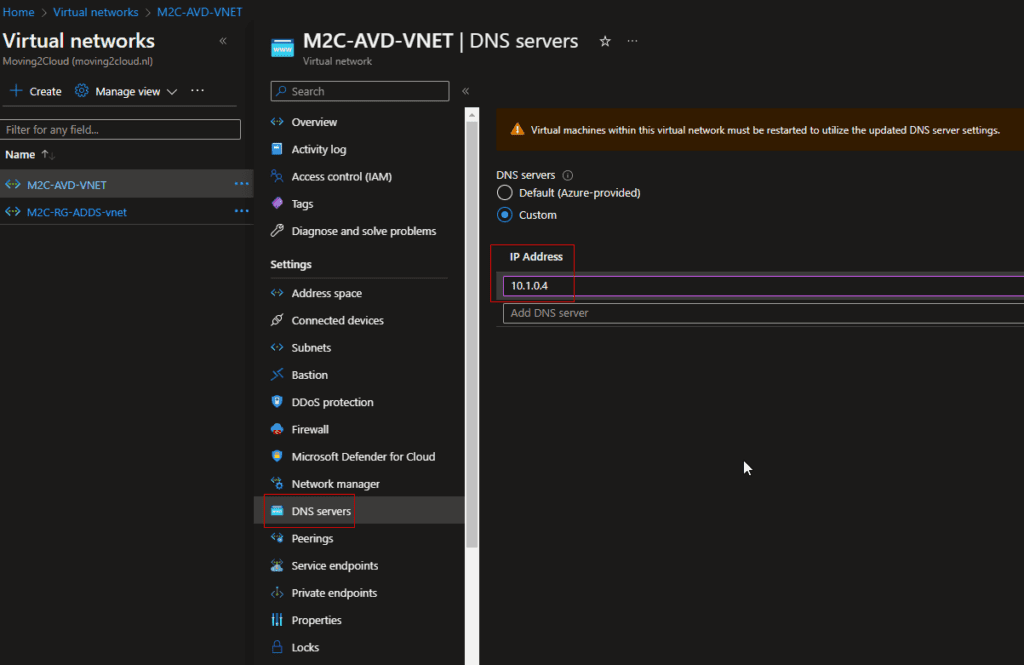Click the Create button
Image resolution: width=1024 pixels, height=665 pixels.
(35, 91)
